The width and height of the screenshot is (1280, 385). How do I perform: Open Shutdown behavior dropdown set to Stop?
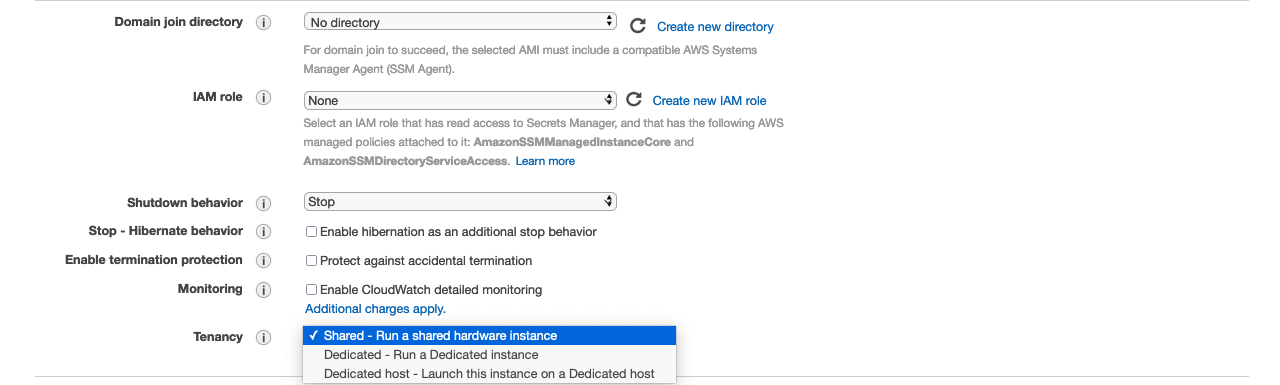(x=460, y=201)
